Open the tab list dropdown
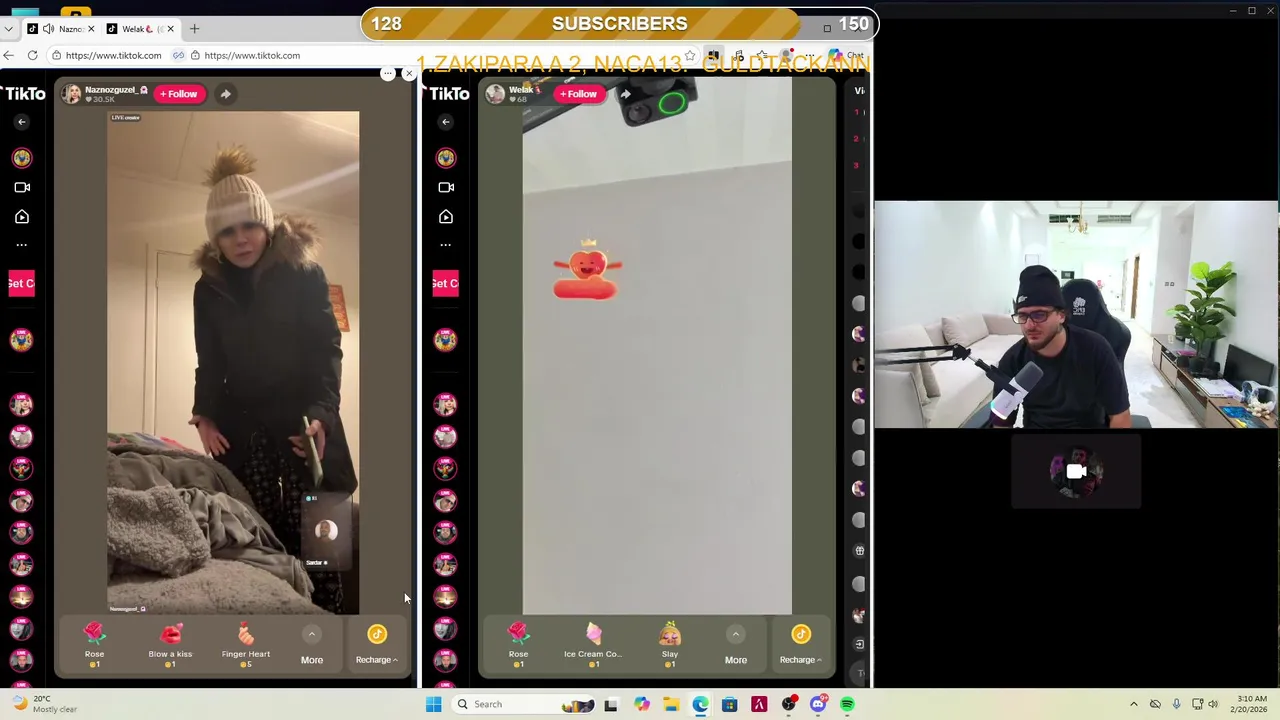This screenshot has width=1280, height=720. coord(9,29)
